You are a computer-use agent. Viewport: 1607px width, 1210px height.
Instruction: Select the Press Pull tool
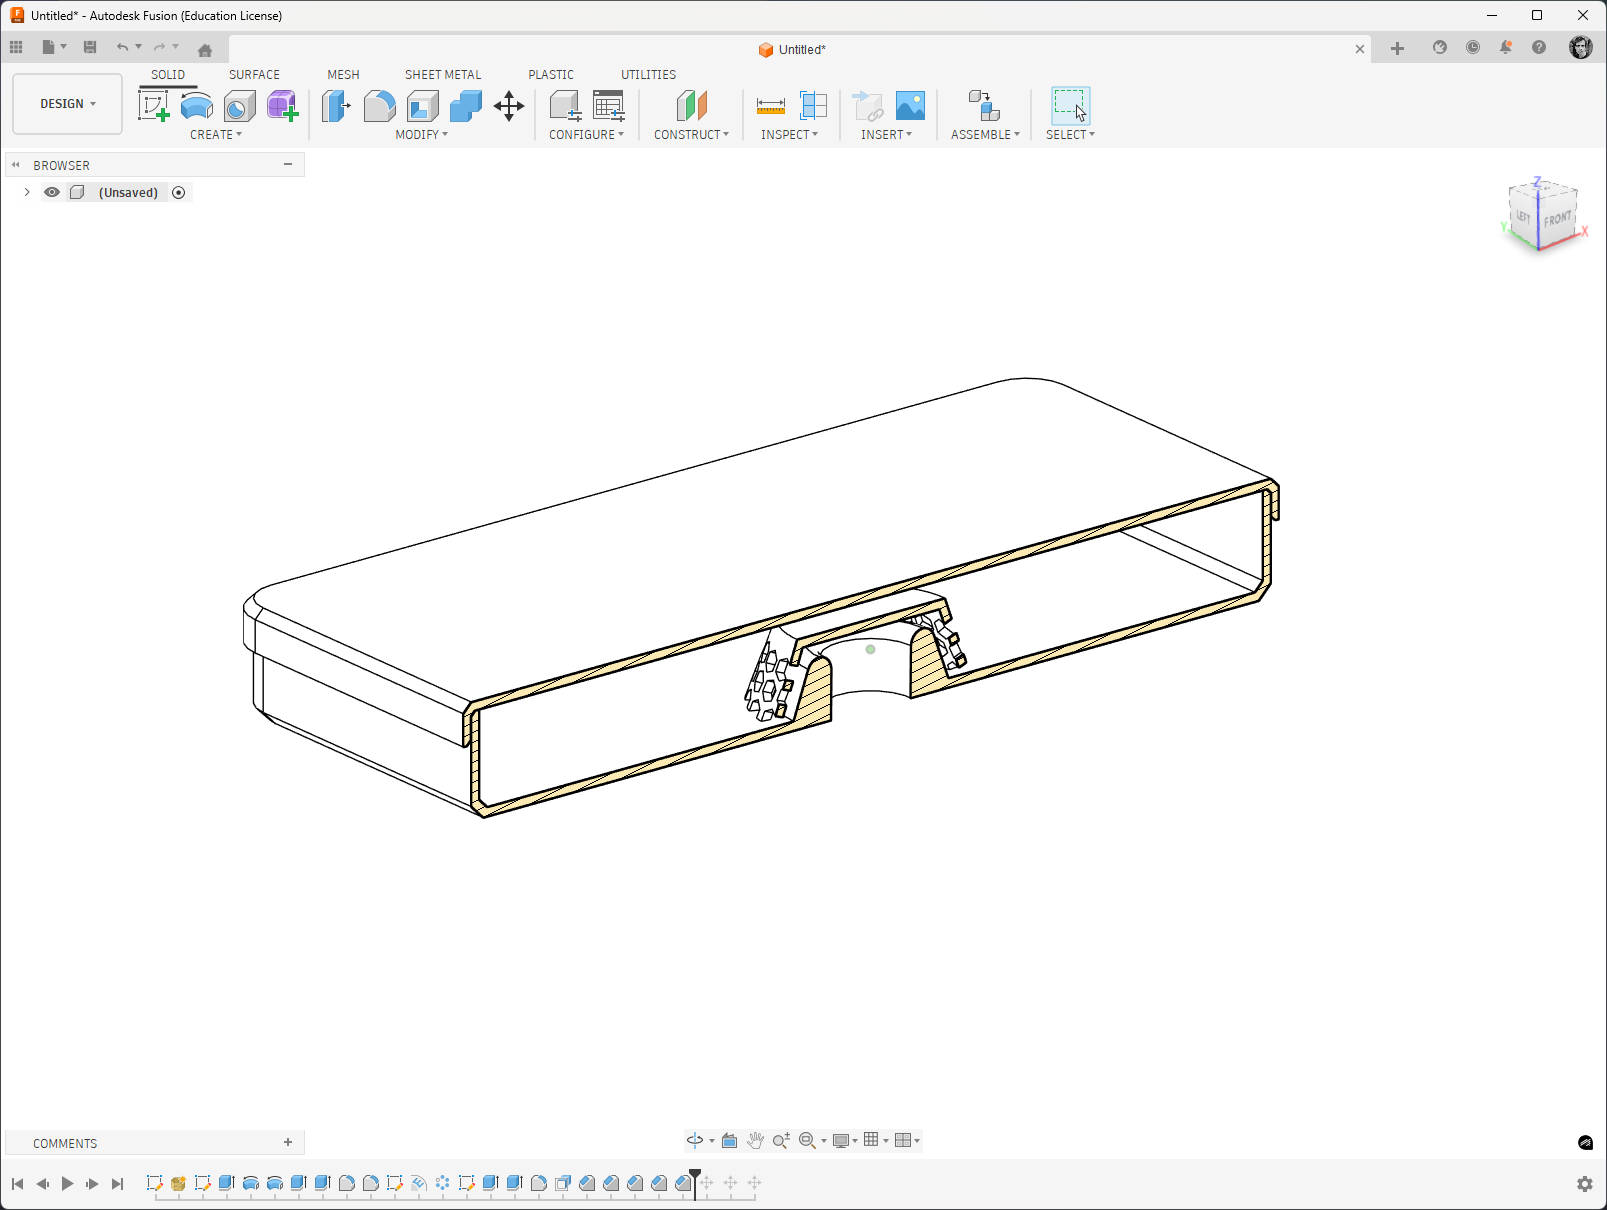click(x=336, y=105)
